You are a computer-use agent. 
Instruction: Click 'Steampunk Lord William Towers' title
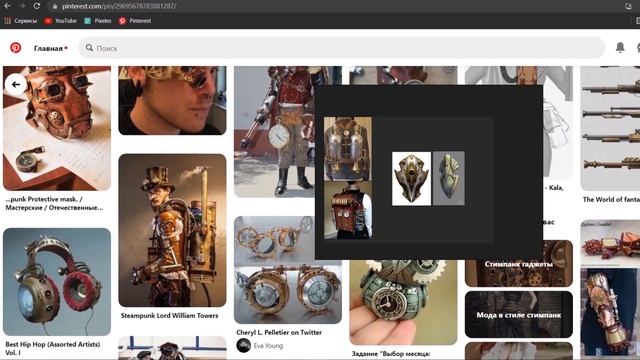tap(169, 316)
